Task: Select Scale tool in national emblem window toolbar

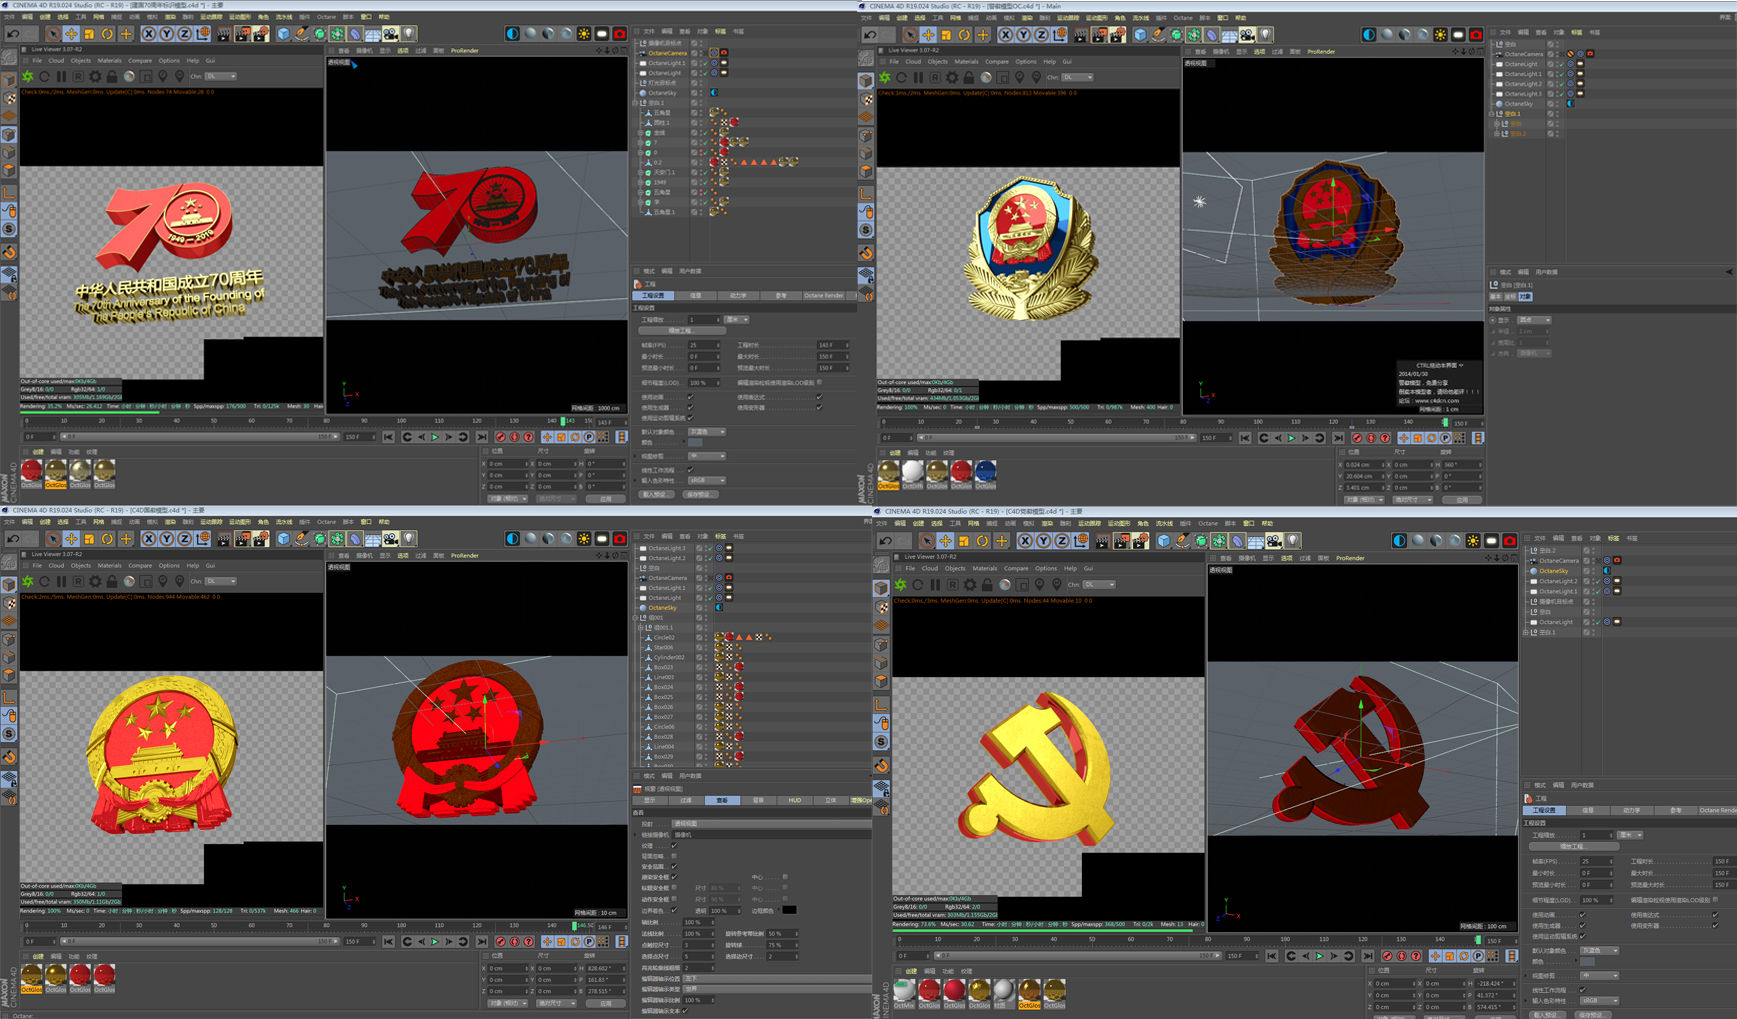Action: click(89, 539)
